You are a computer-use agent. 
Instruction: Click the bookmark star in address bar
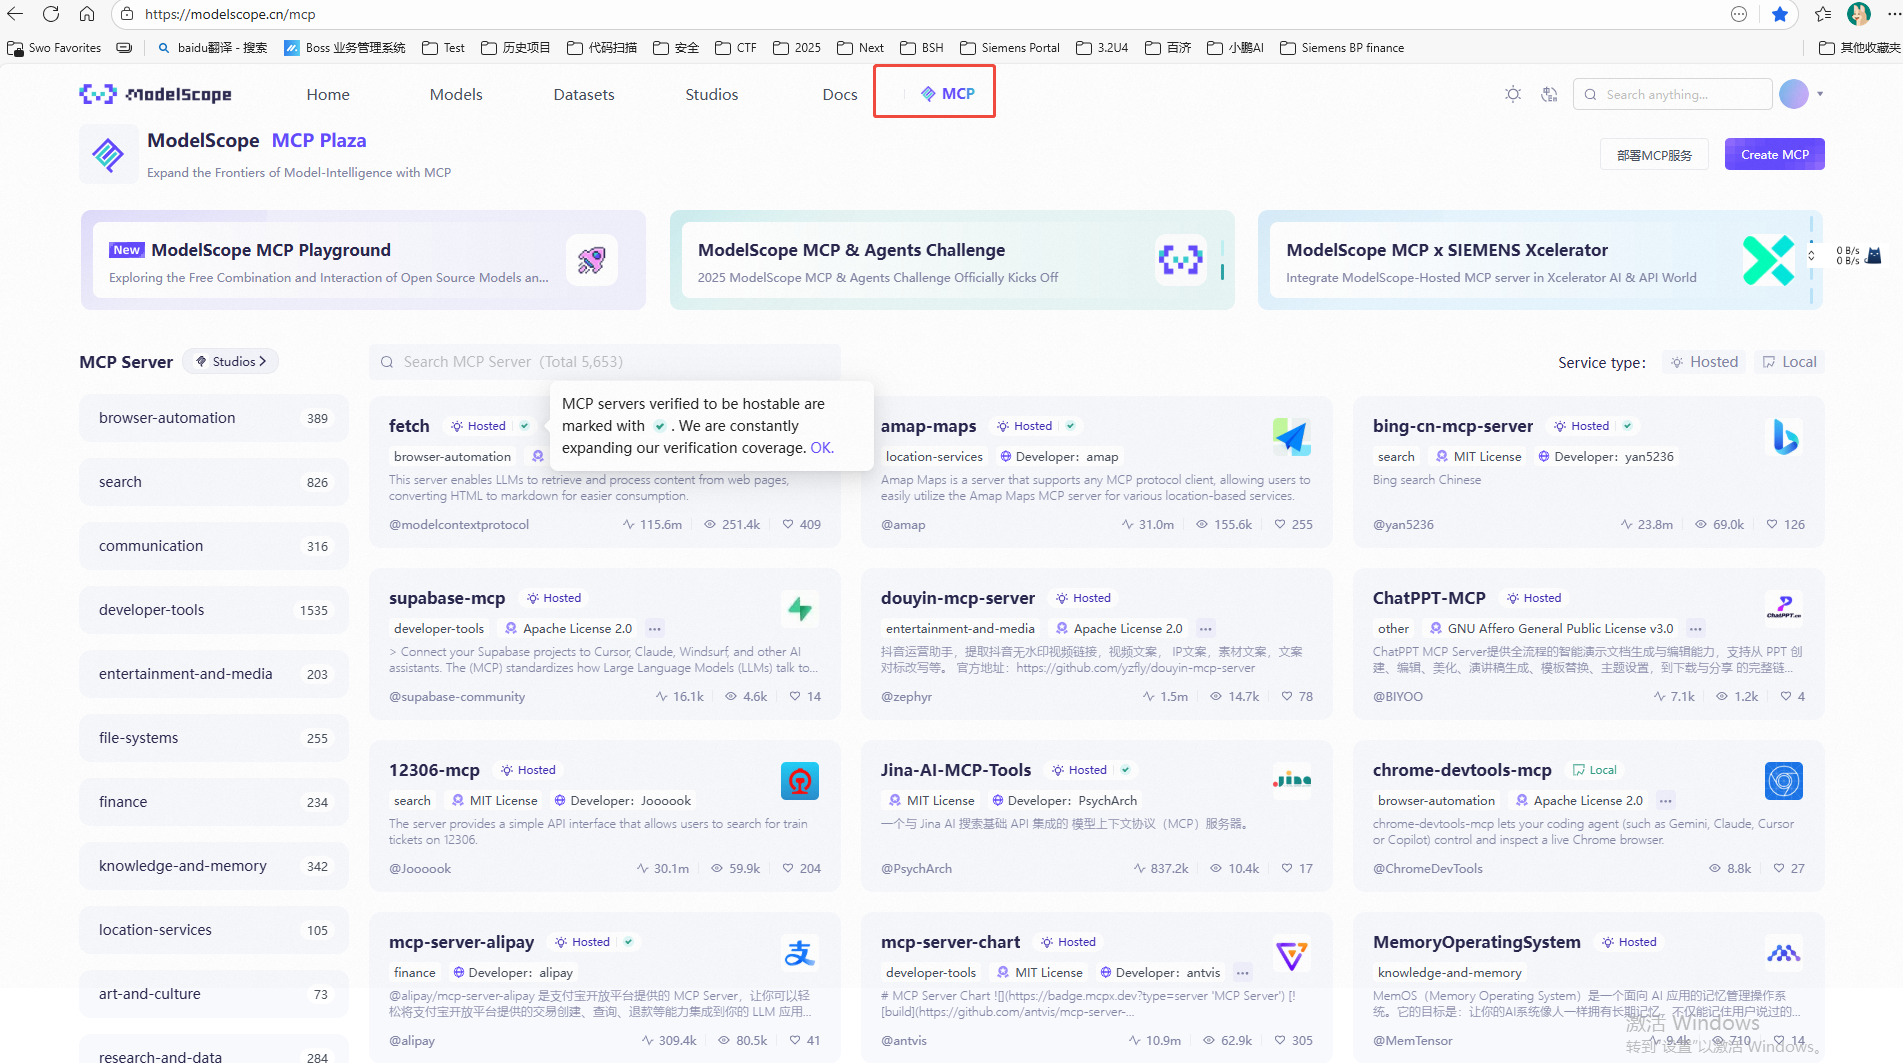pos(1780,14)
